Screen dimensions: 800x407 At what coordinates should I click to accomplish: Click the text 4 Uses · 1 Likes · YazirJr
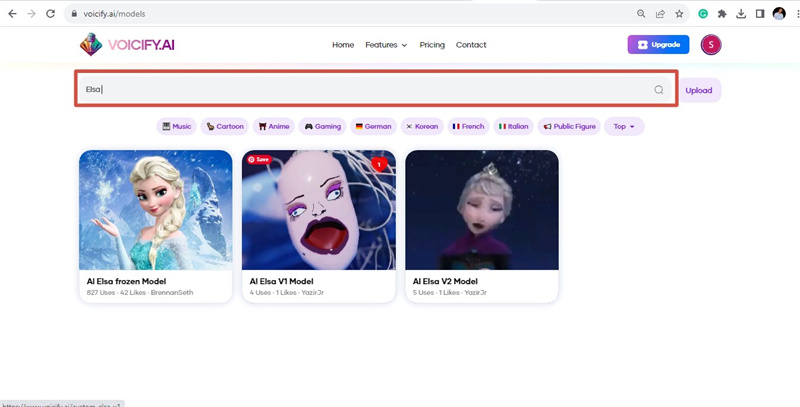coord(287,293)
